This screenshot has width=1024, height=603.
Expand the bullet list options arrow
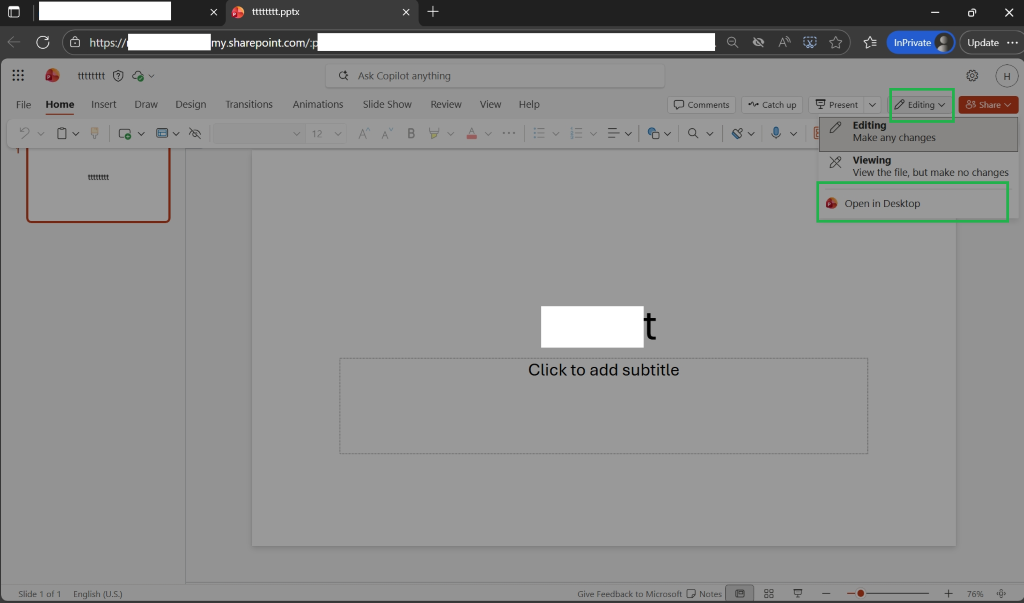556,133
